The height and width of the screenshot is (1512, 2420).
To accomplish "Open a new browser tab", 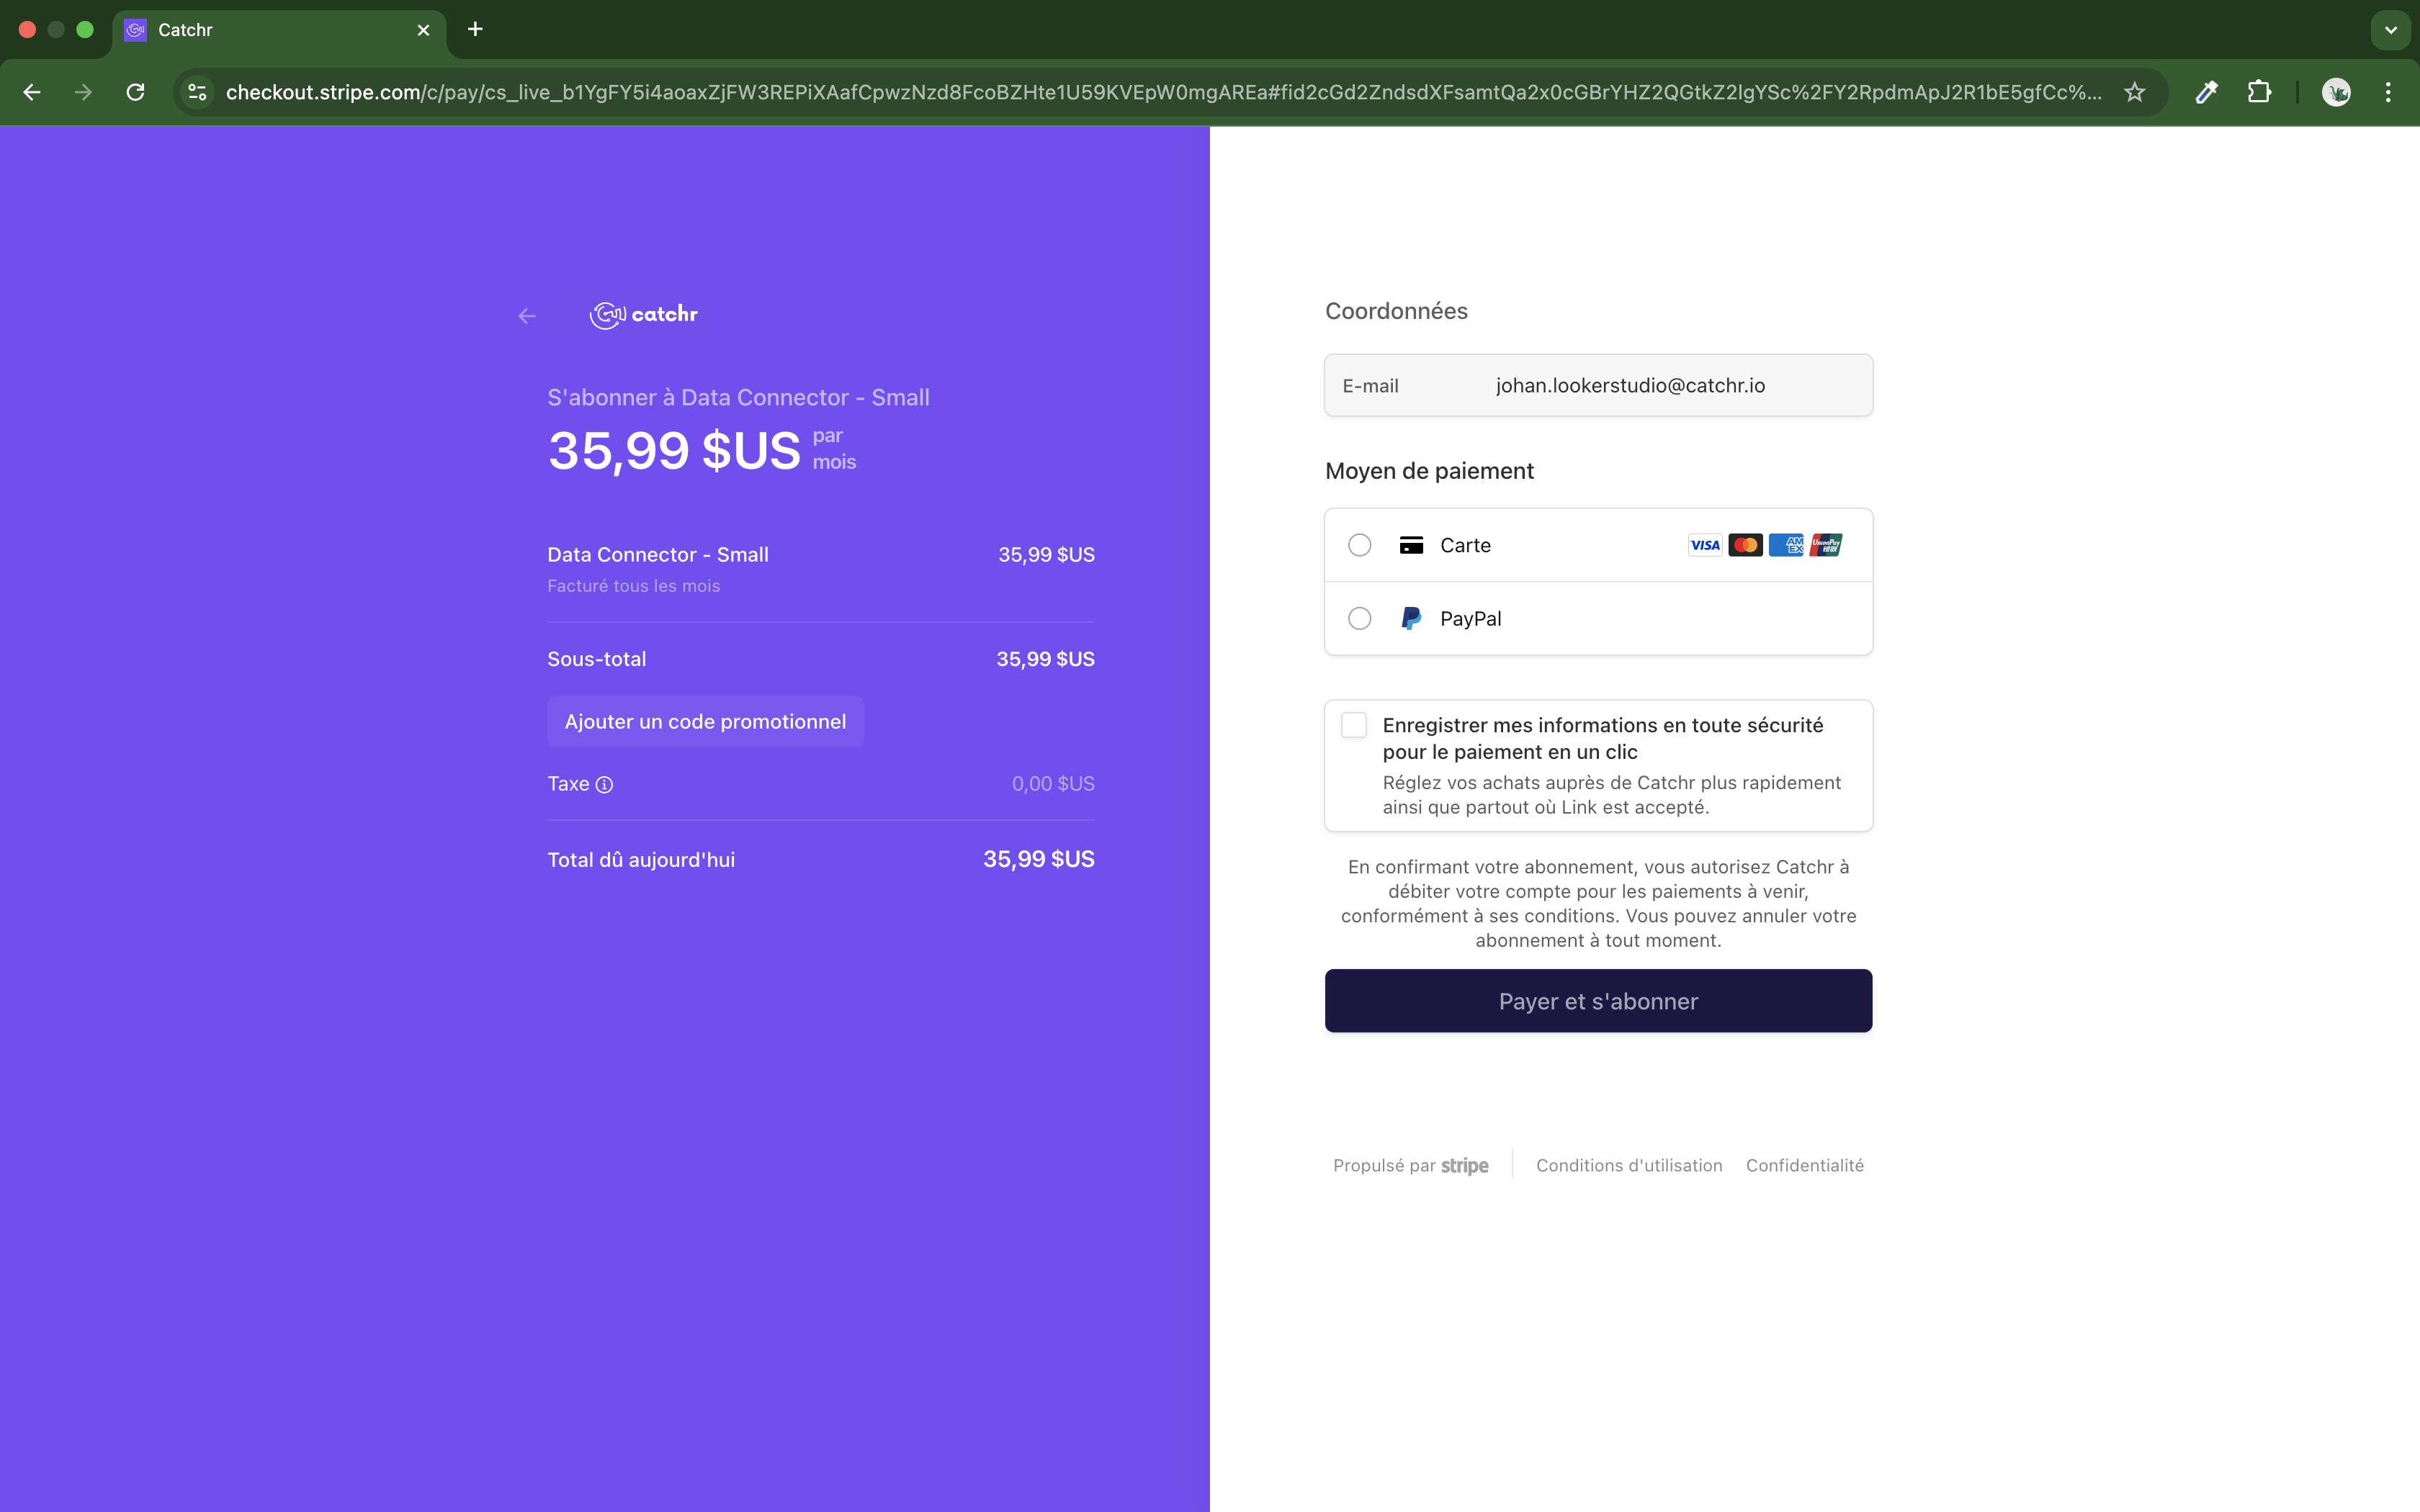I will tap(475, 29).
